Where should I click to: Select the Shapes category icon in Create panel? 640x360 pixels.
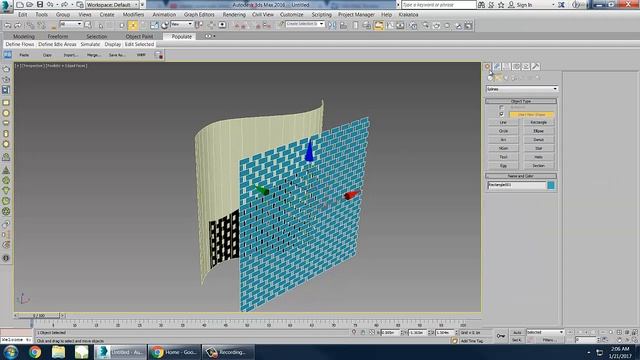498,78
